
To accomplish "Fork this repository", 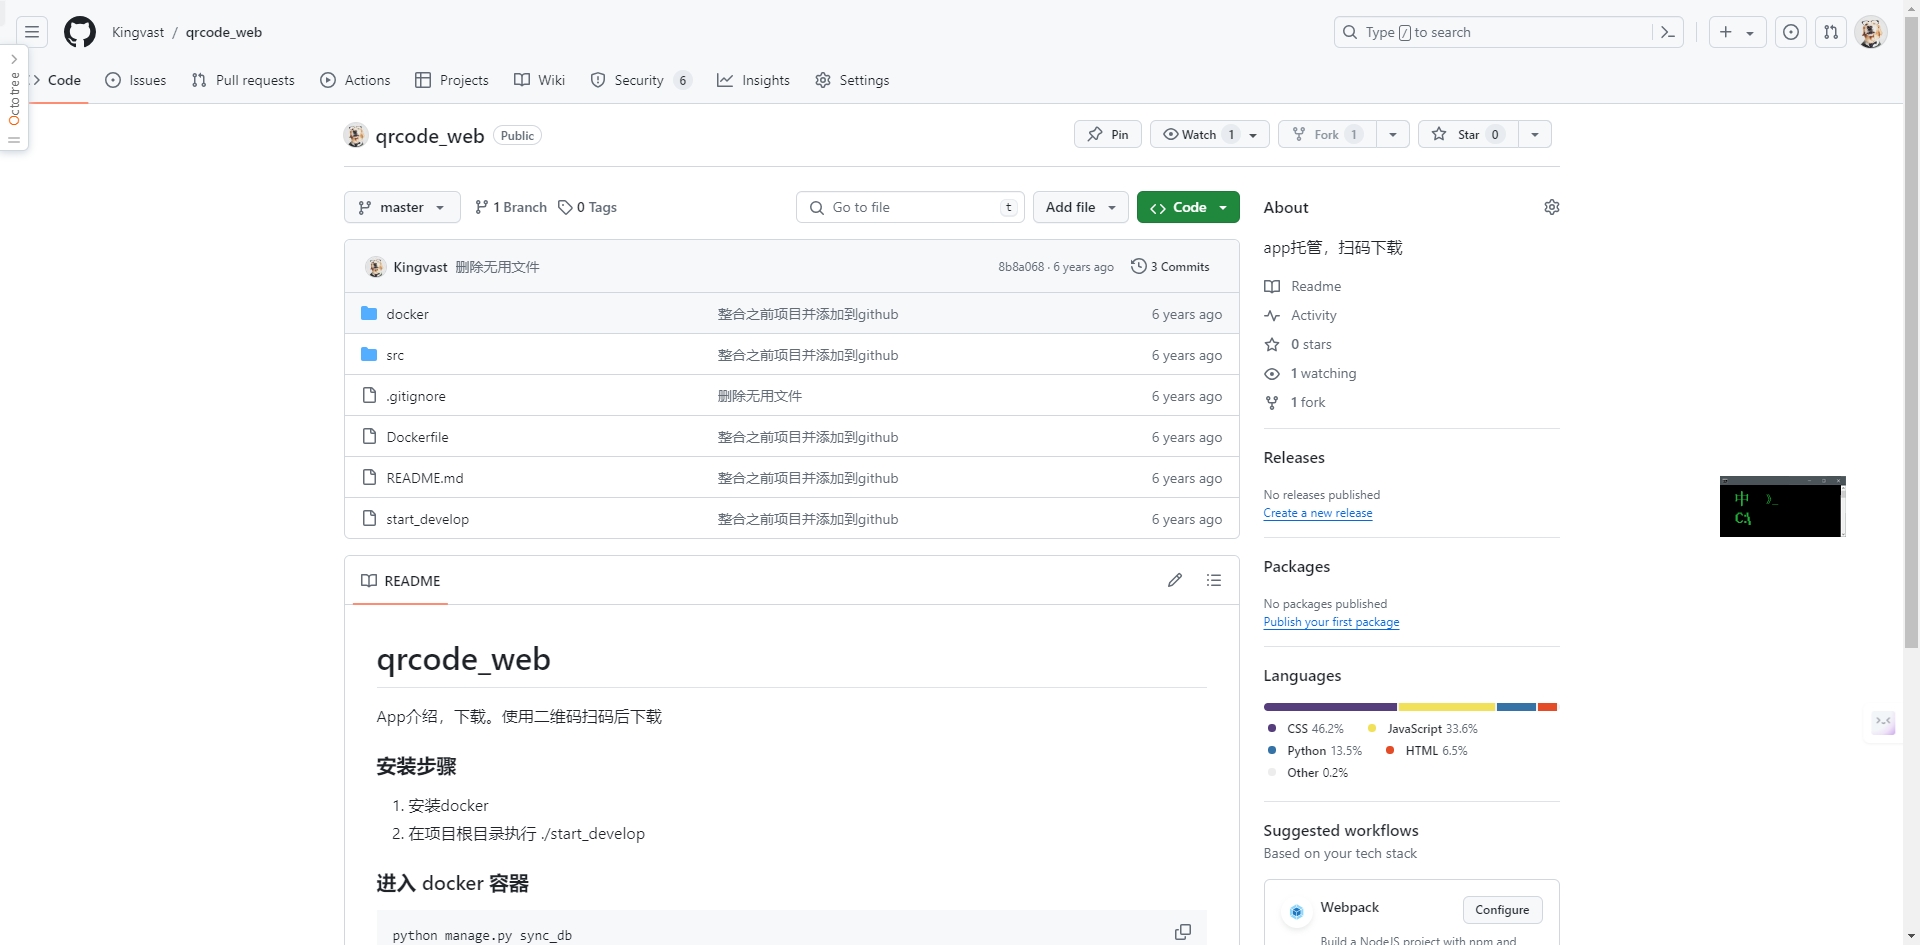I will 1327,134.
